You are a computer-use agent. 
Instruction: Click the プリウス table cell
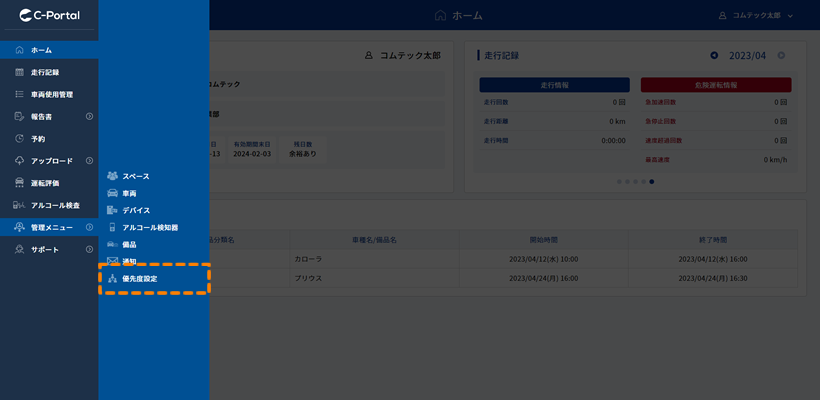(374, 279)
